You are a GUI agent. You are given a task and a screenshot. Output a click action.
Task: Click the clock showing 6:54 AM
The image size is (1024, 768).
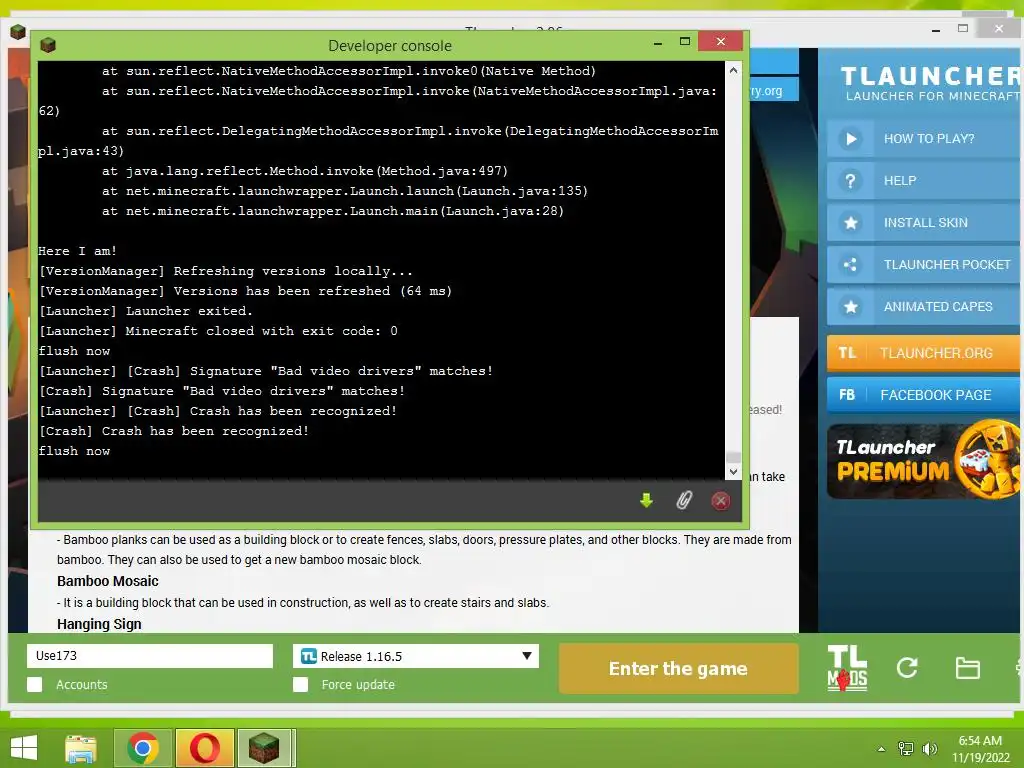pyautogui.click(x=980, y=741)
